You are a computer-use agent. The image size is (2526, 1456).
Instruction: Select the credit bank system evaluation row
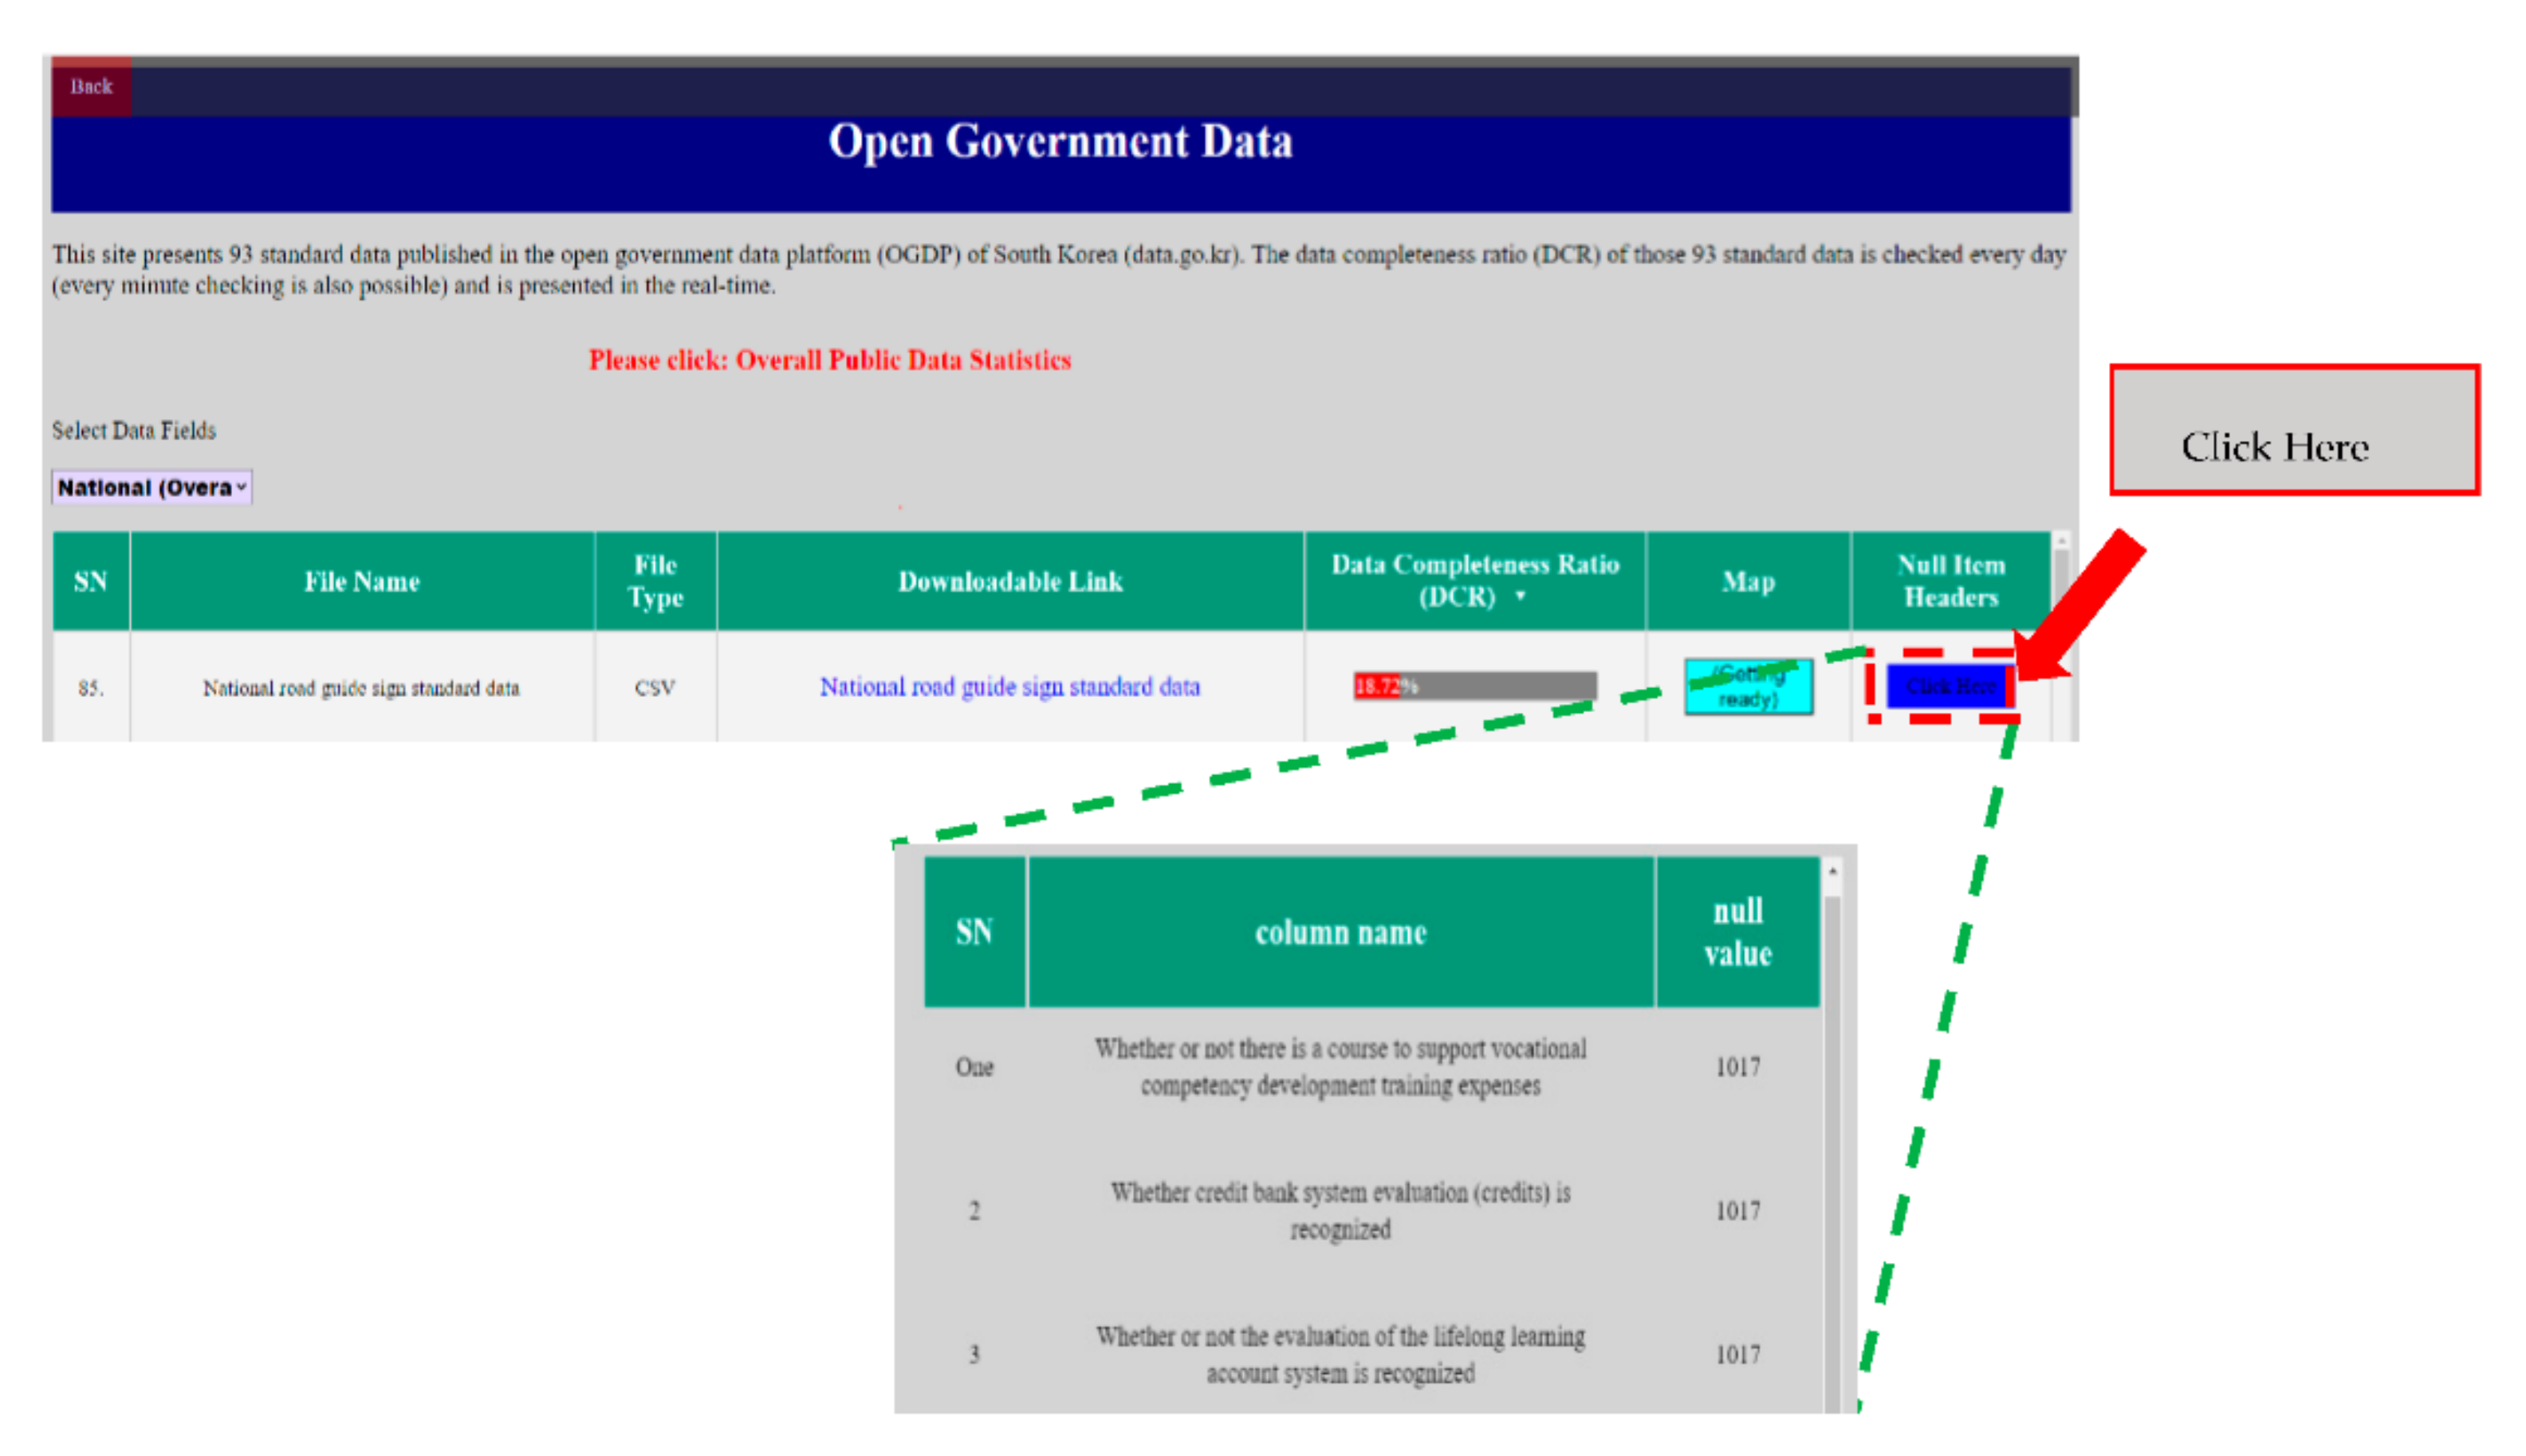coord(1340,1210)
